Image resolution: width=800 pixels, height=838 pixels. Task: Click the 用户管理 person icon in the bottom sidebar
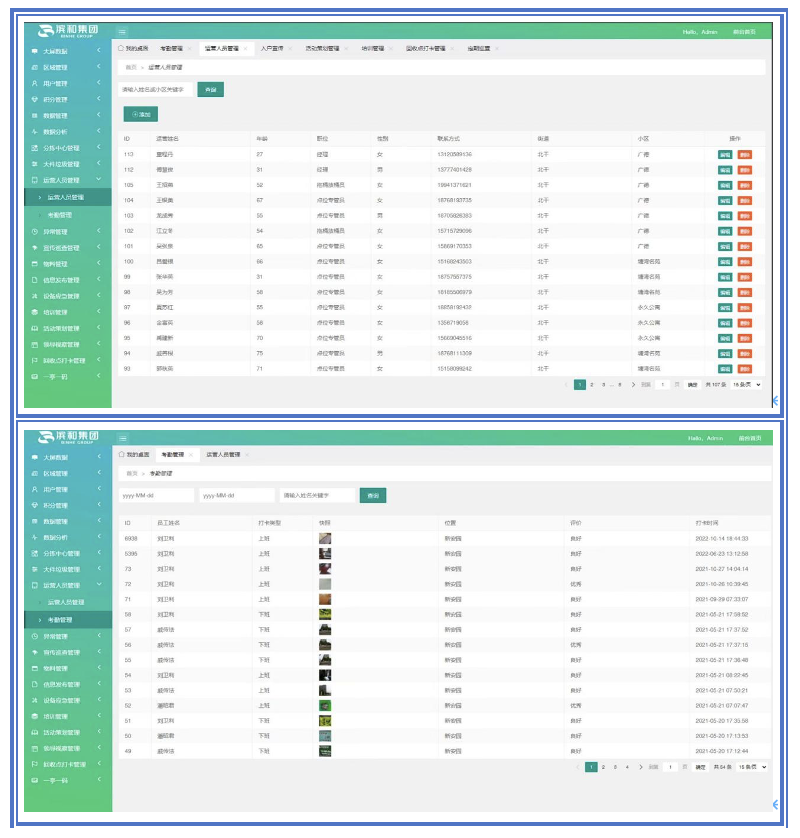tap(35, 490)
